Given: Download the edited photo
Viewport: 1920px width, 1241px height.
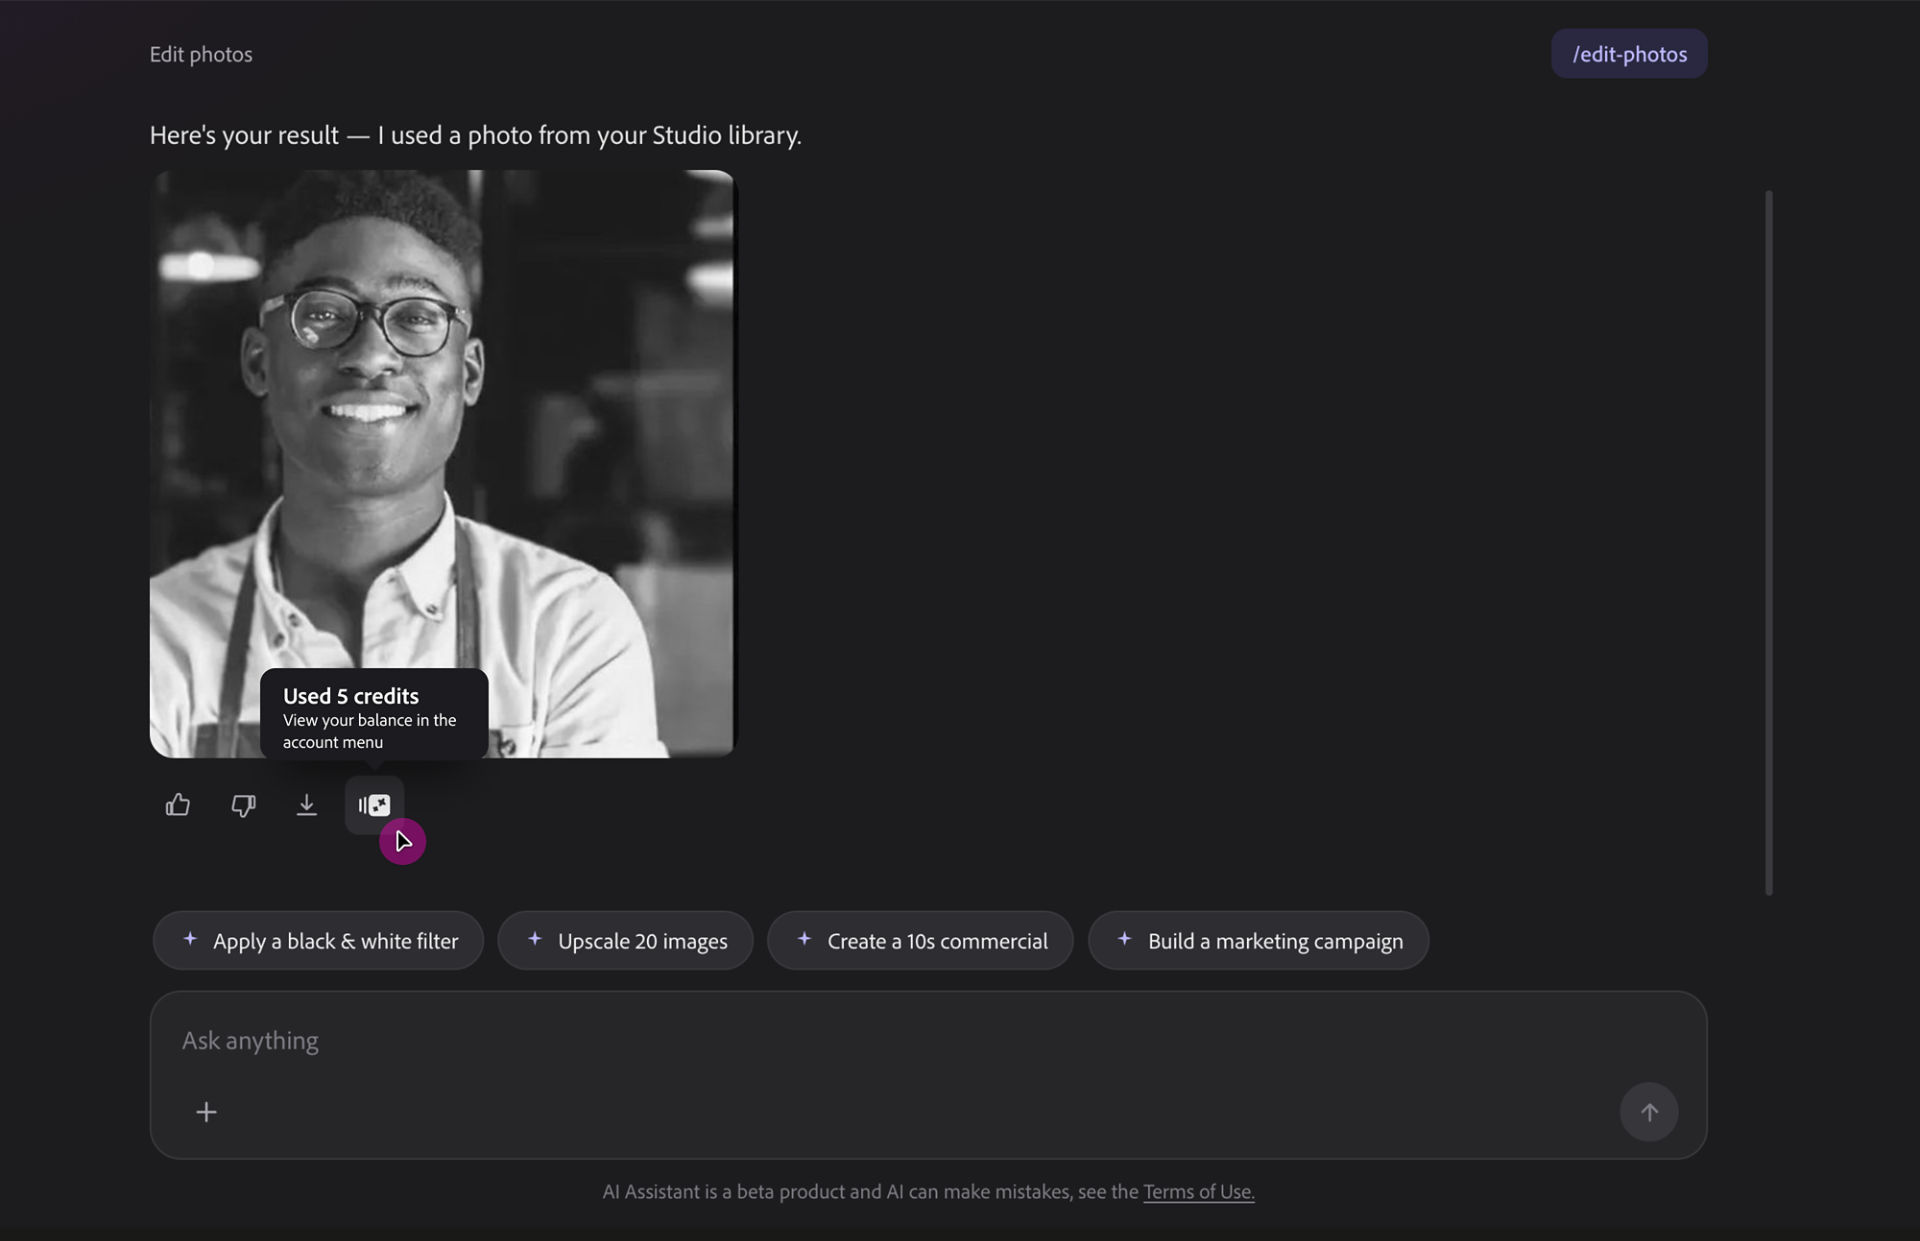Looking at the screenshot, I should (x=307, y=805).
